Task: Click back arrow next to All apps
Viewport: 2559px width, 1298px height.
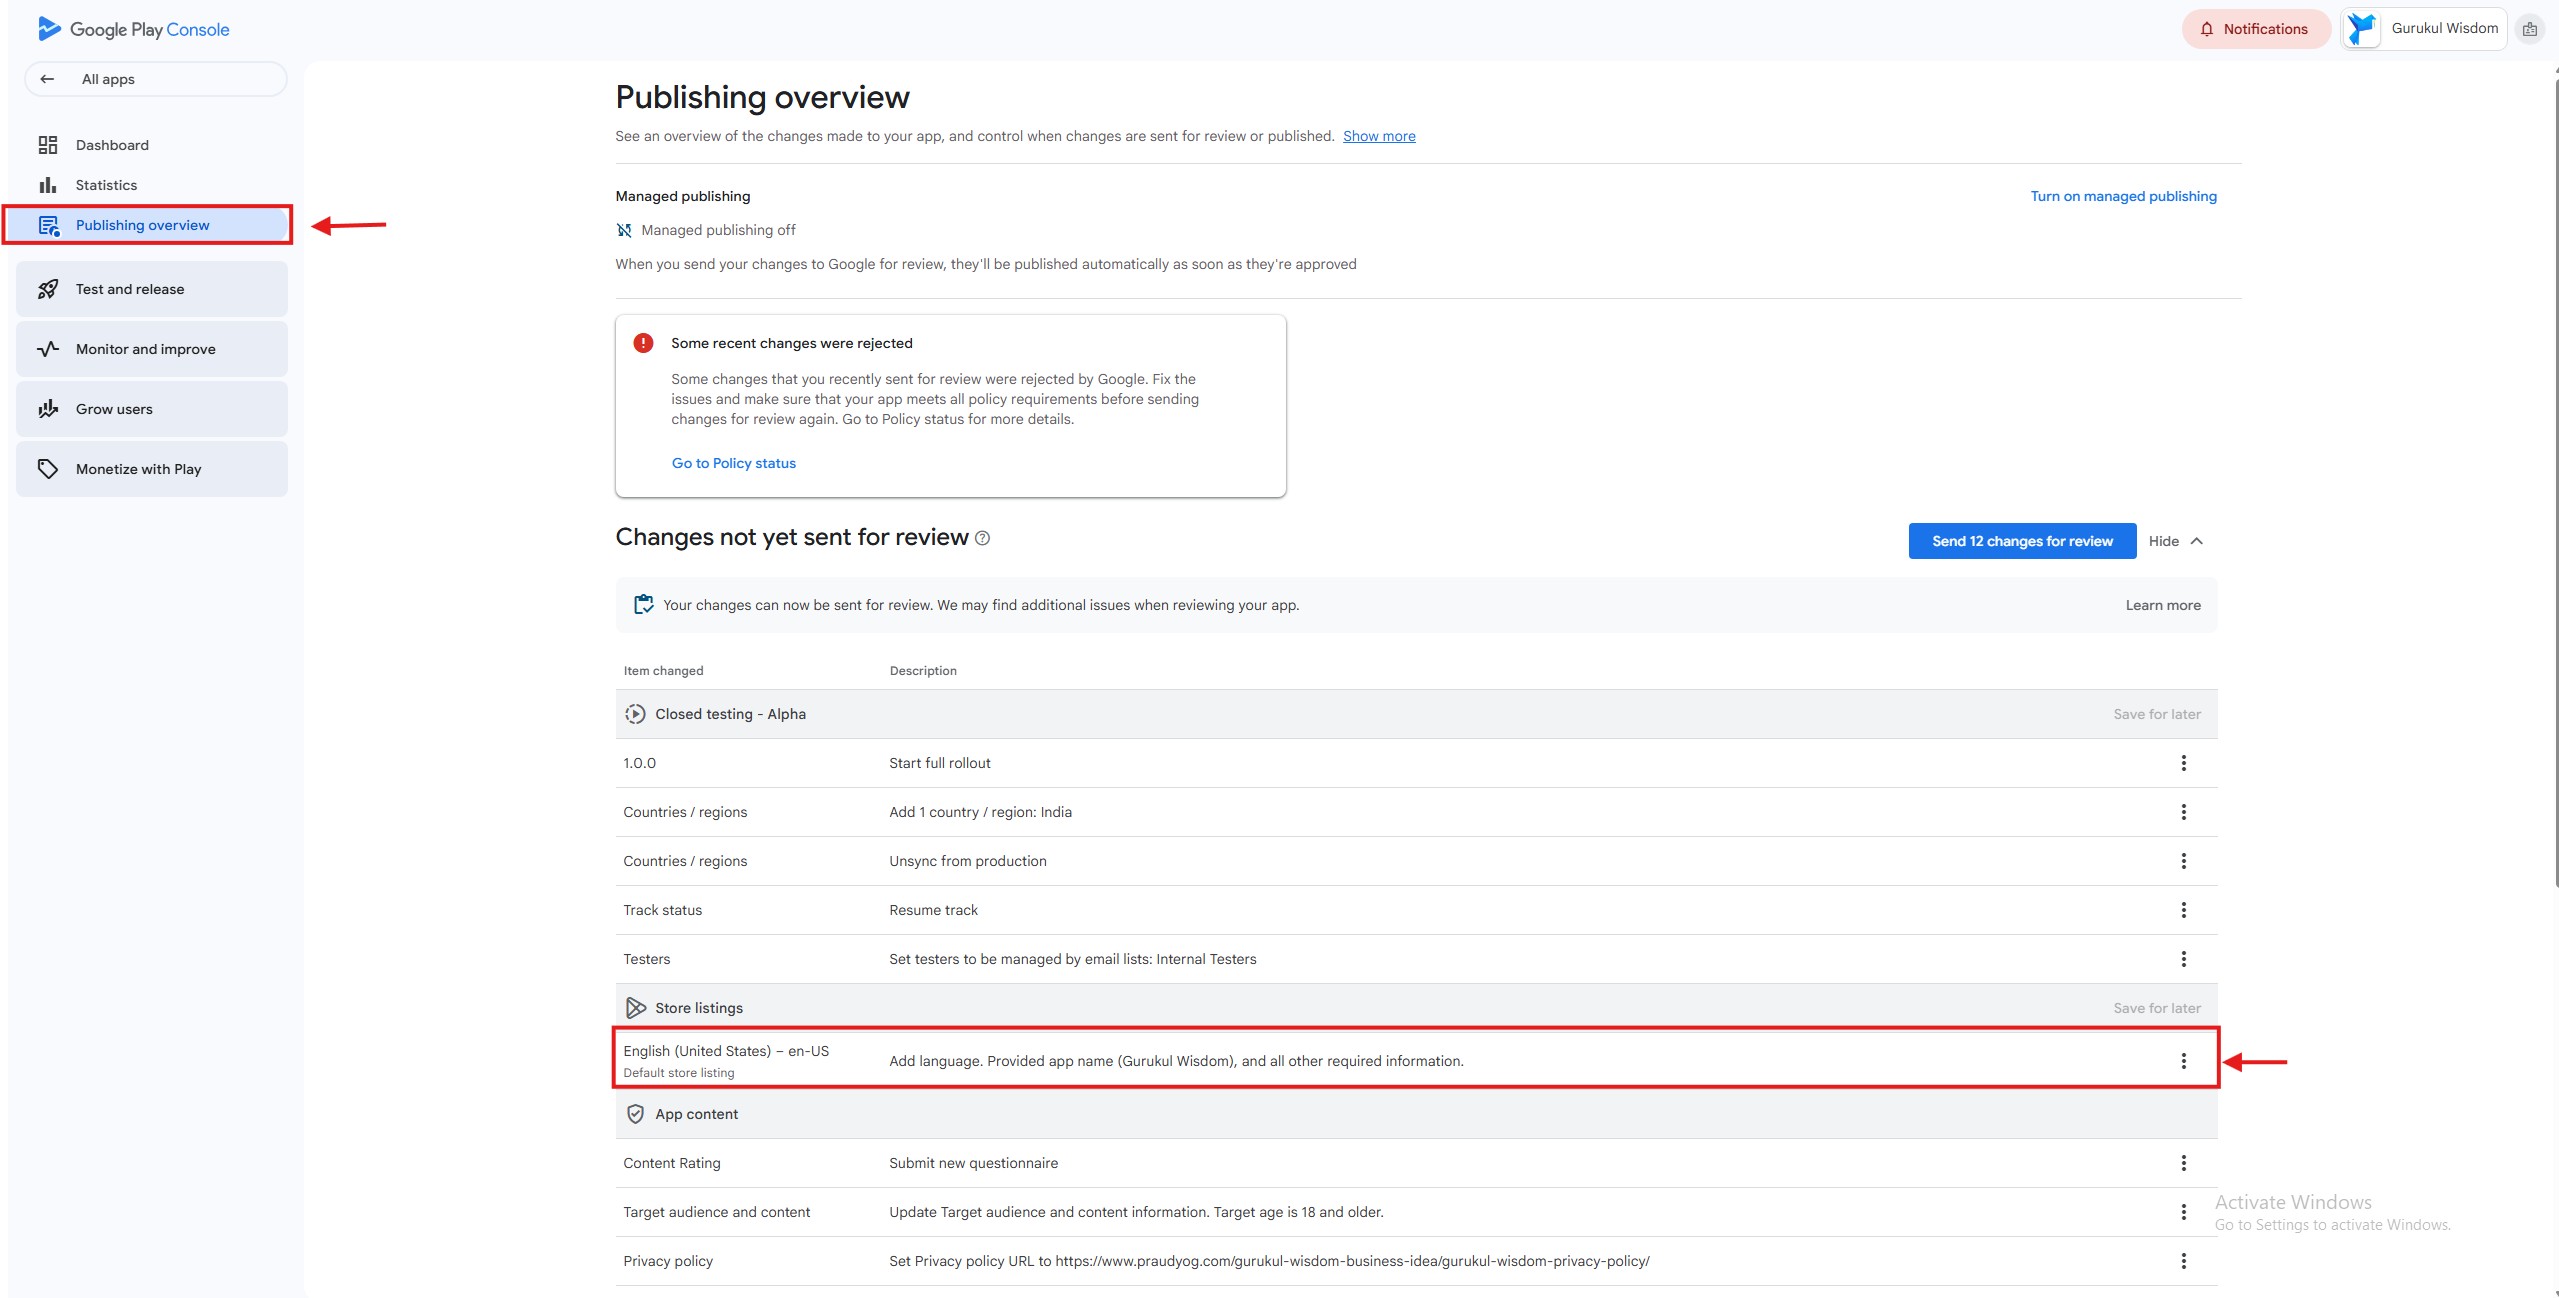Action: [x=47, y=79]
